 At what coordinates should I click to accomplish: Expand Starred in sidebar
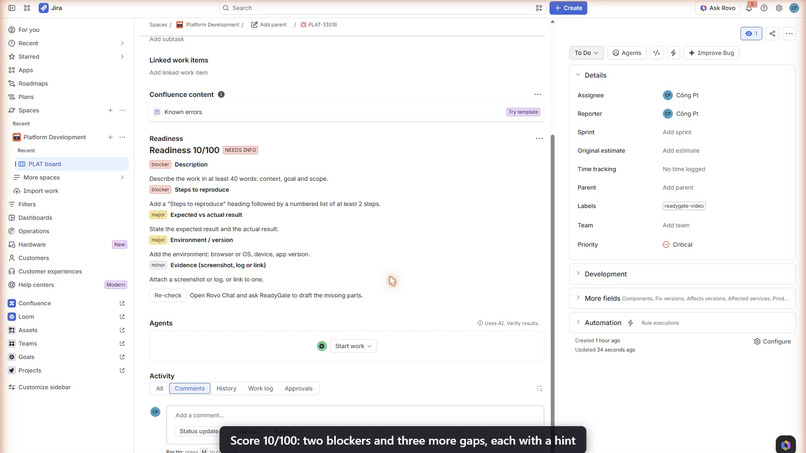(122, 57)
